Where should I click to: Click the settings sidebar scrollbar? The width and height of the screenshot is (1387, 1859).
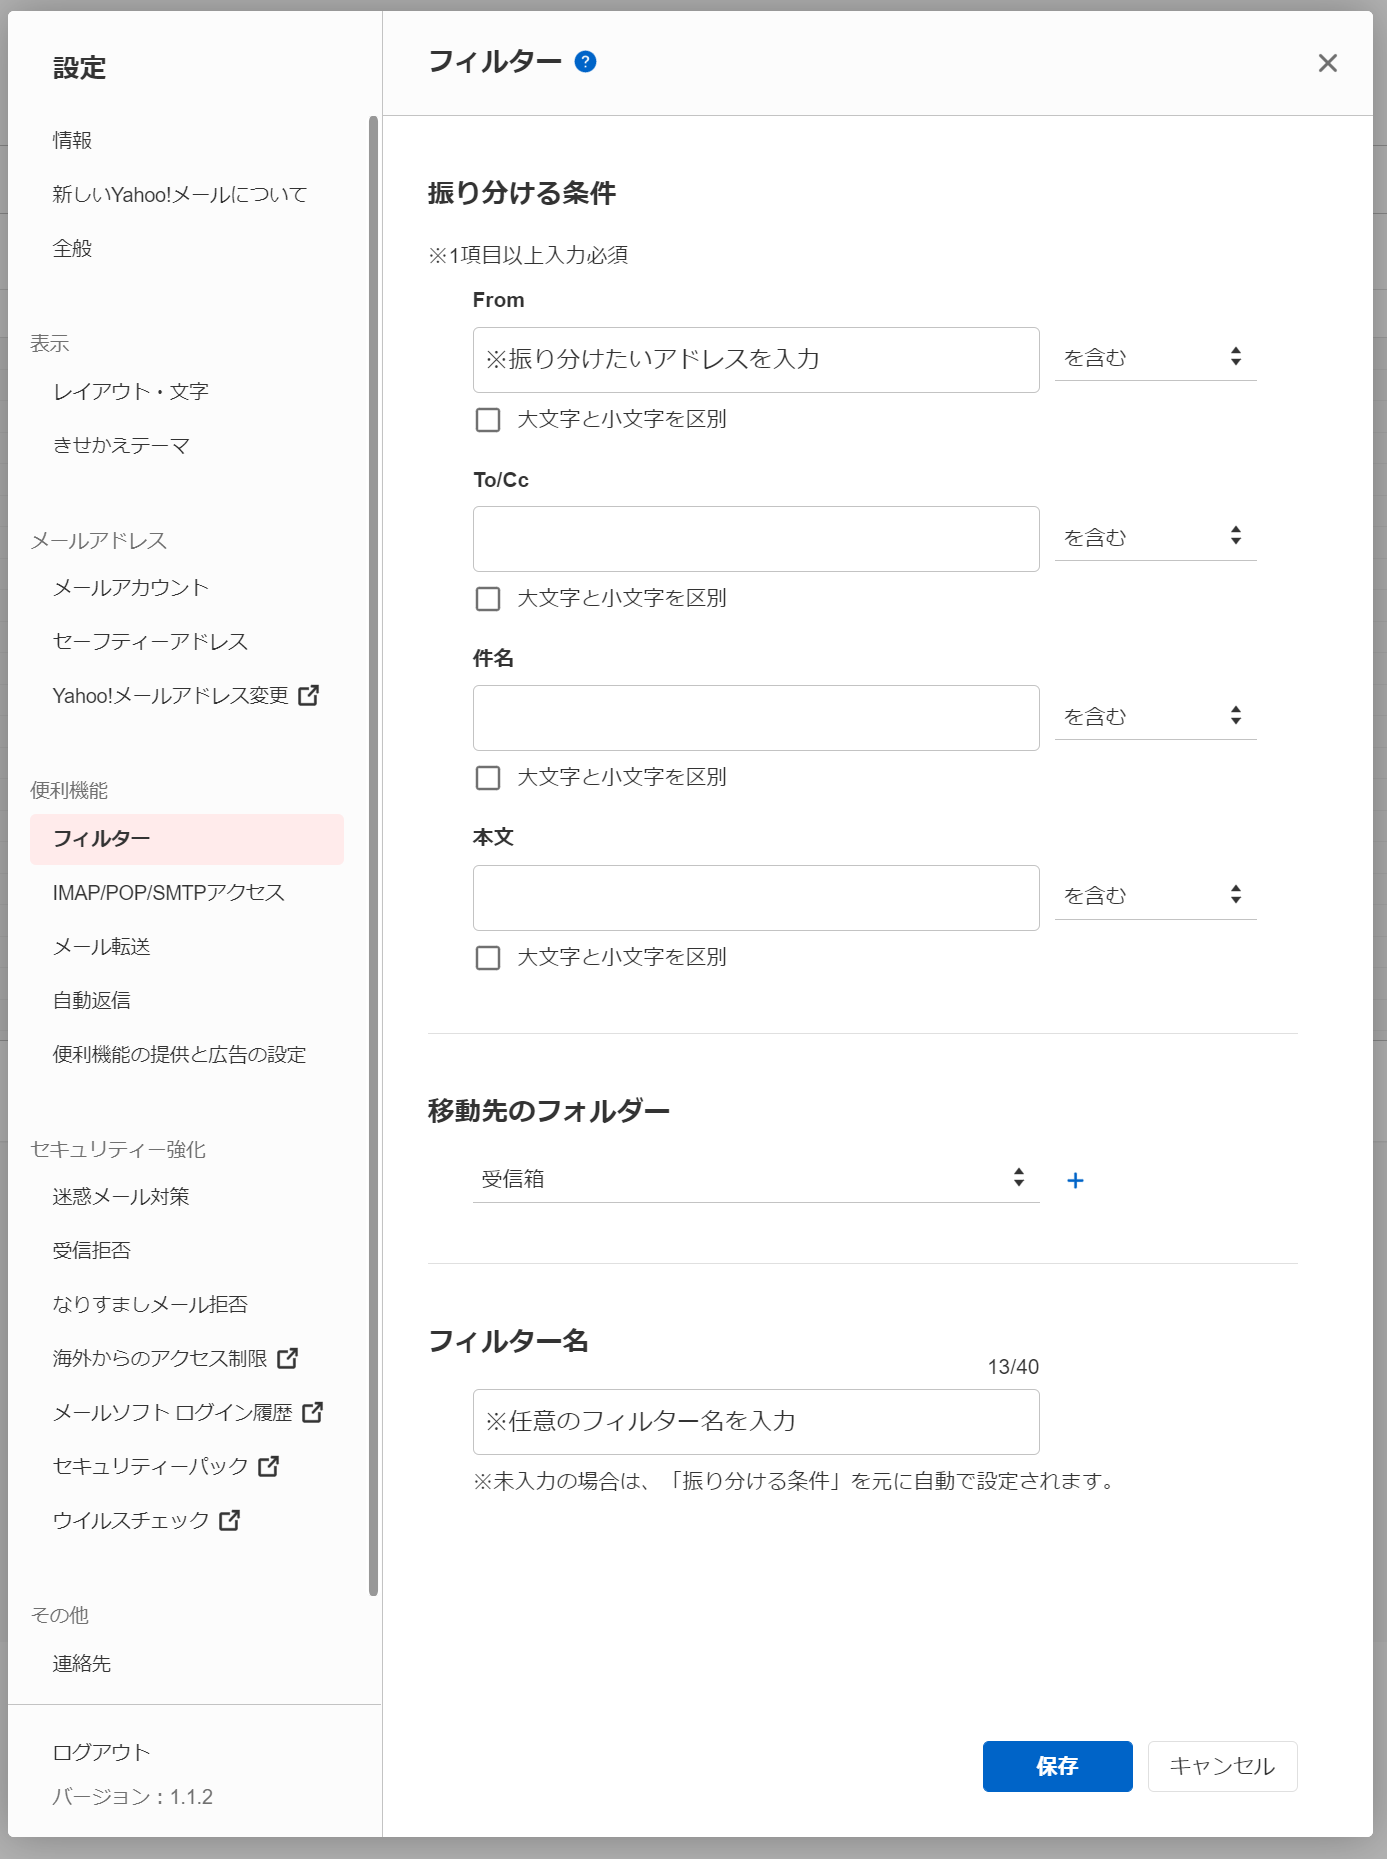pyautogui.click(x=374, y=856)
